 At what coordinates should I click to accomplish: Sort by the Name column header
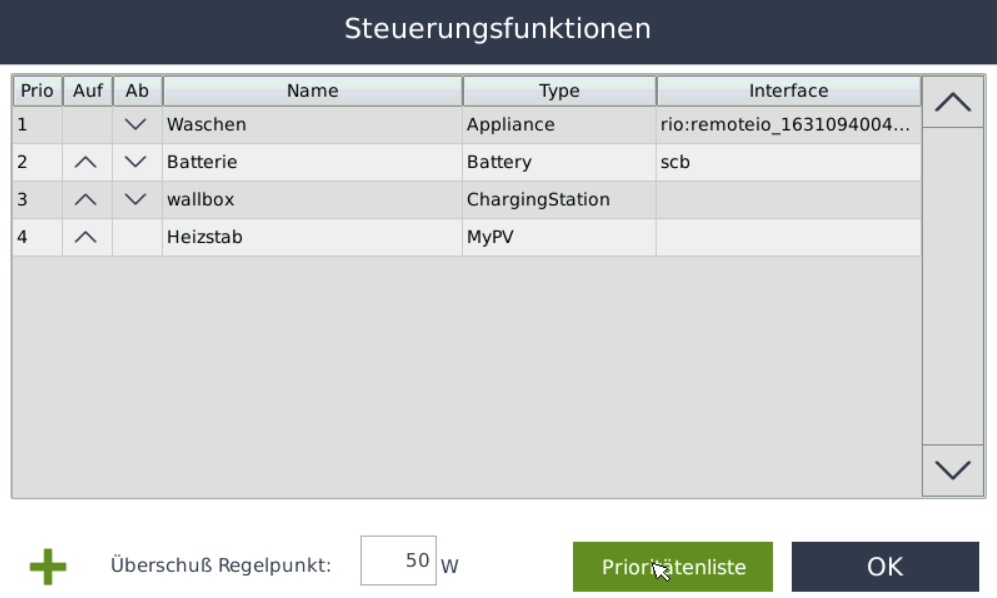click(312, 91)
